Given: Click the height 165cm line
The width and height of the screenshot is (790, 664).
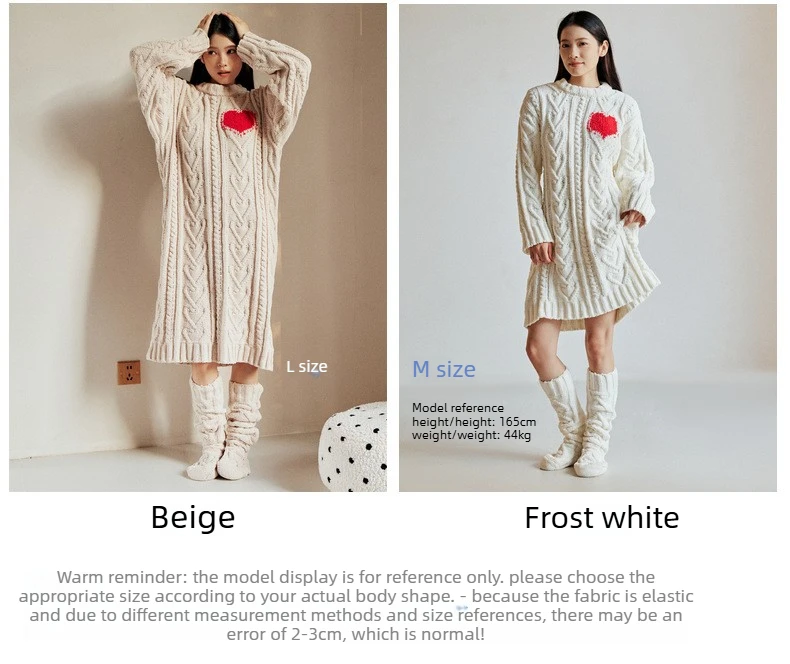Looking at the screenshot, I should pos(474,422).
